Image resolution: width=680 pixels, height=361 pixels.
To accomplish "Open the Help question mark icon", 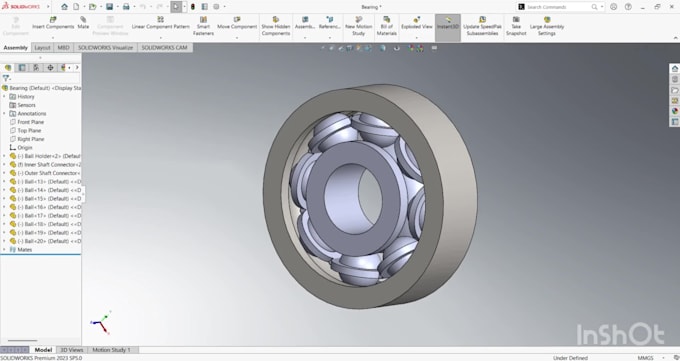I will click(628, 7).
